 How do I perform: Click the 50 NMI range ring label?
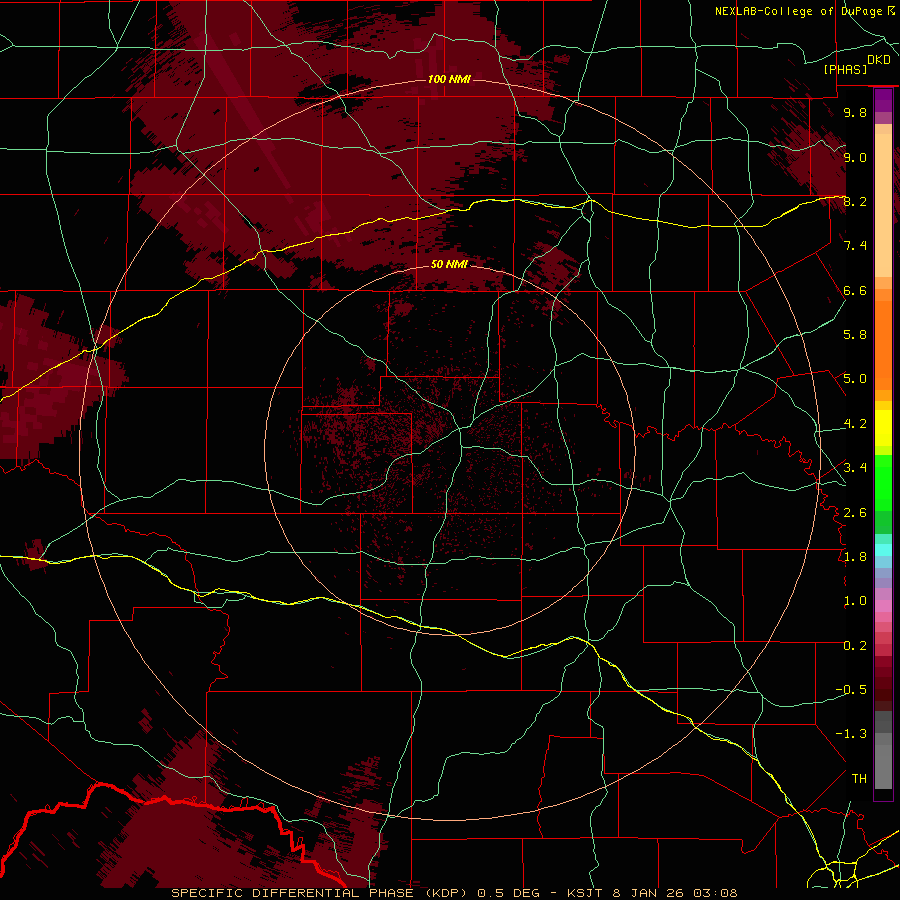[449, 264]
